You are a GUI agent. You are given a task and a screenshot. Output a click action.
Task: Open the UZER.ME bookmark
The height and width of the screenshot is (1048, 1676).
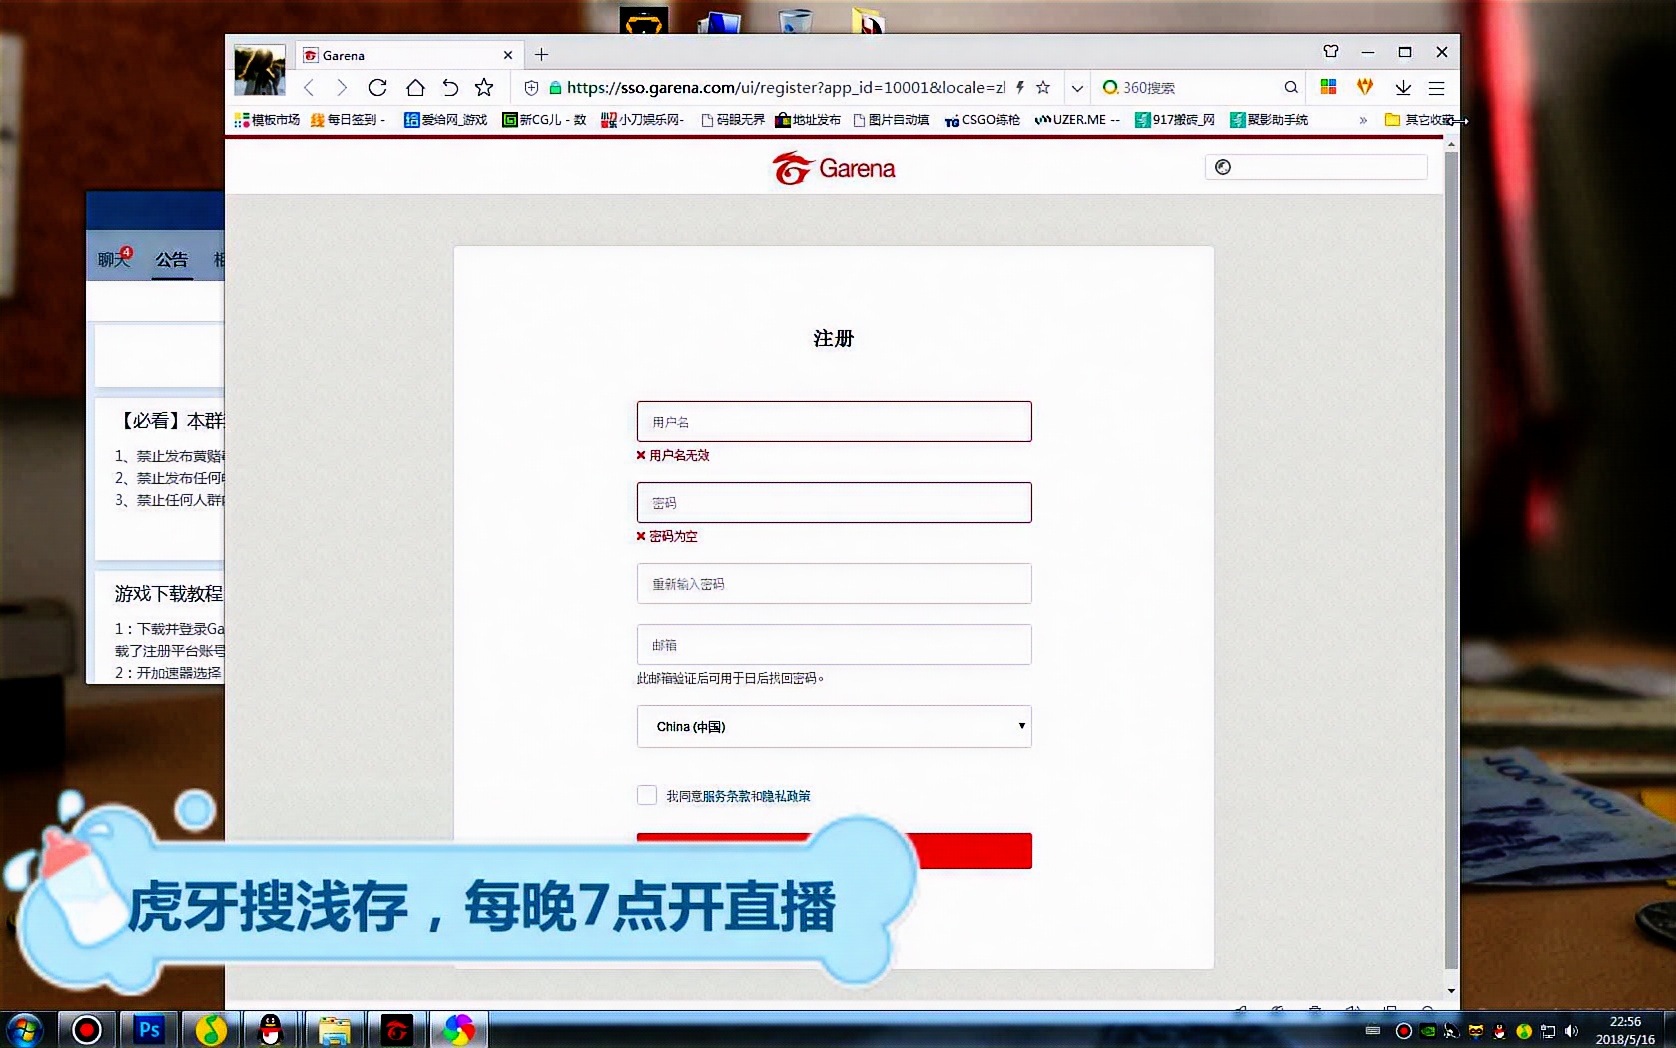(1077, 120)
